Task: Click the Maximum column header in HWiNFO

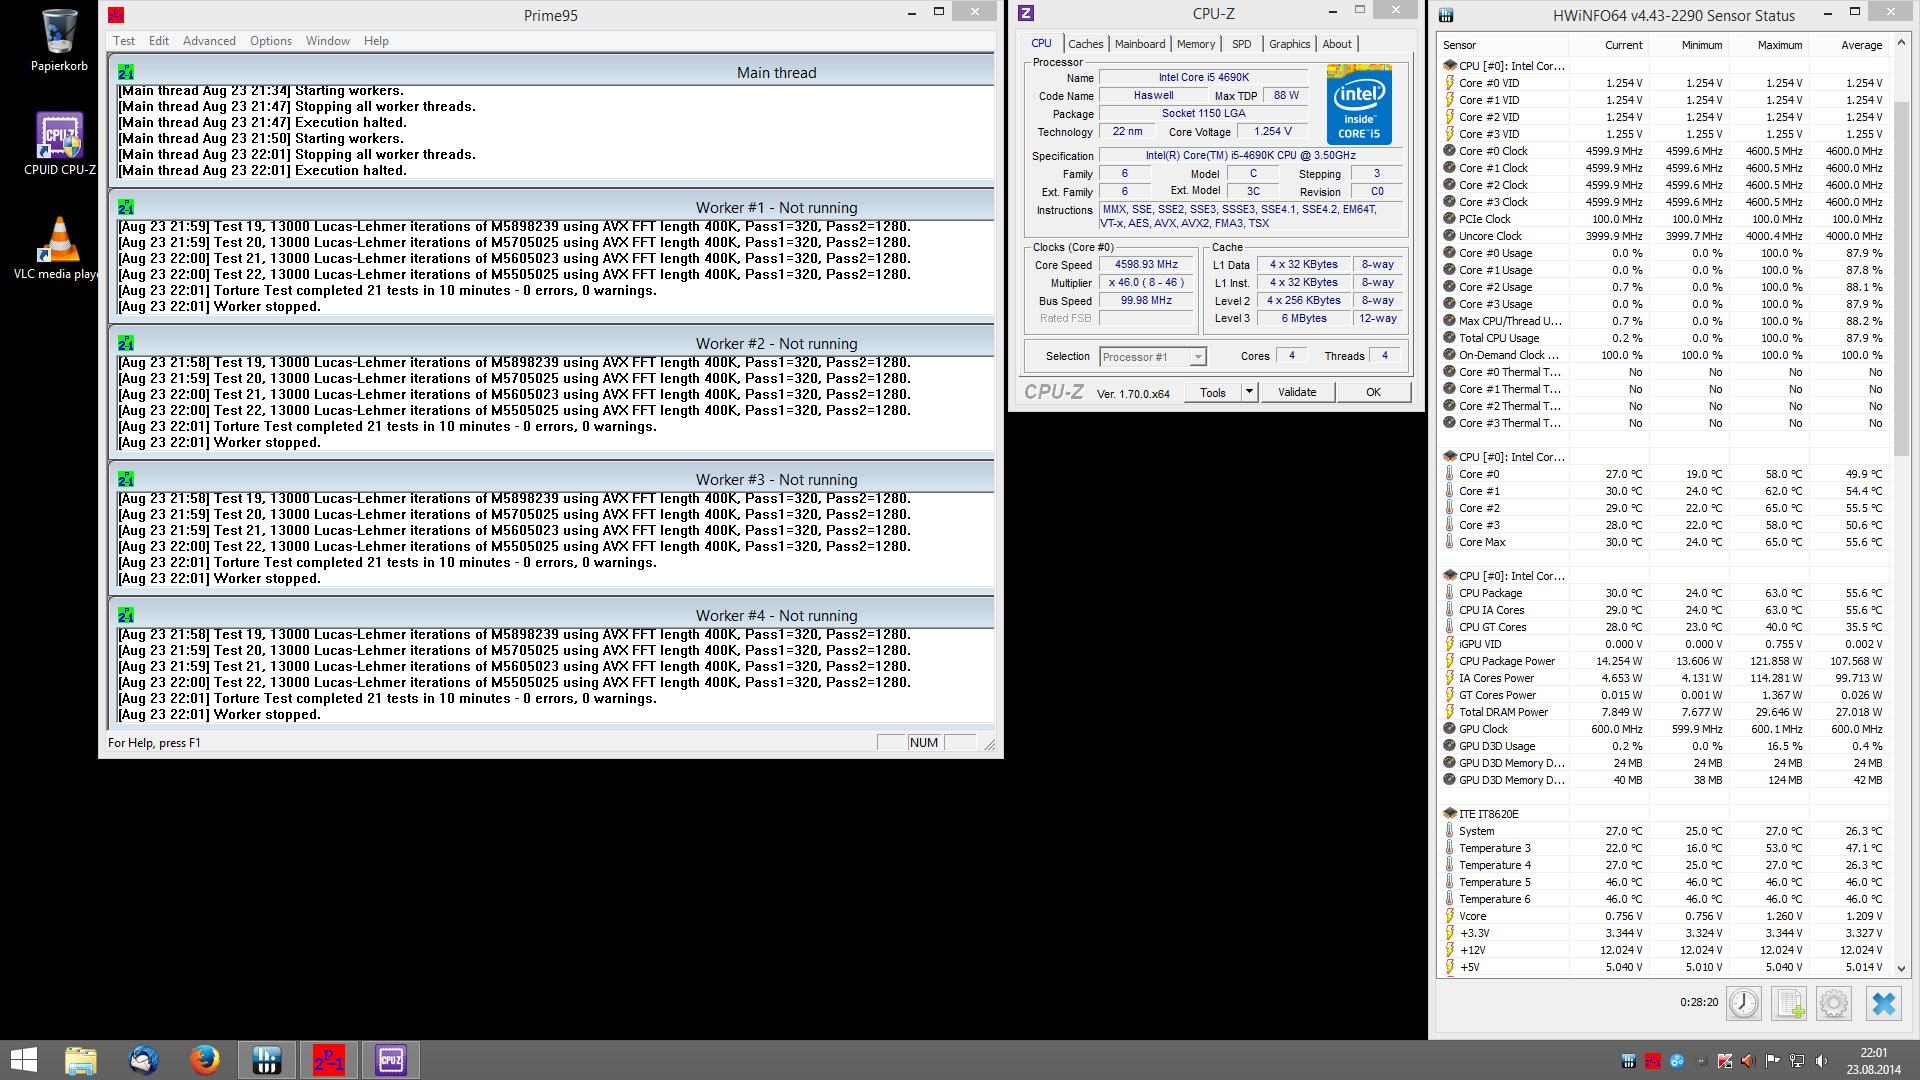Action: point(1779,45)
